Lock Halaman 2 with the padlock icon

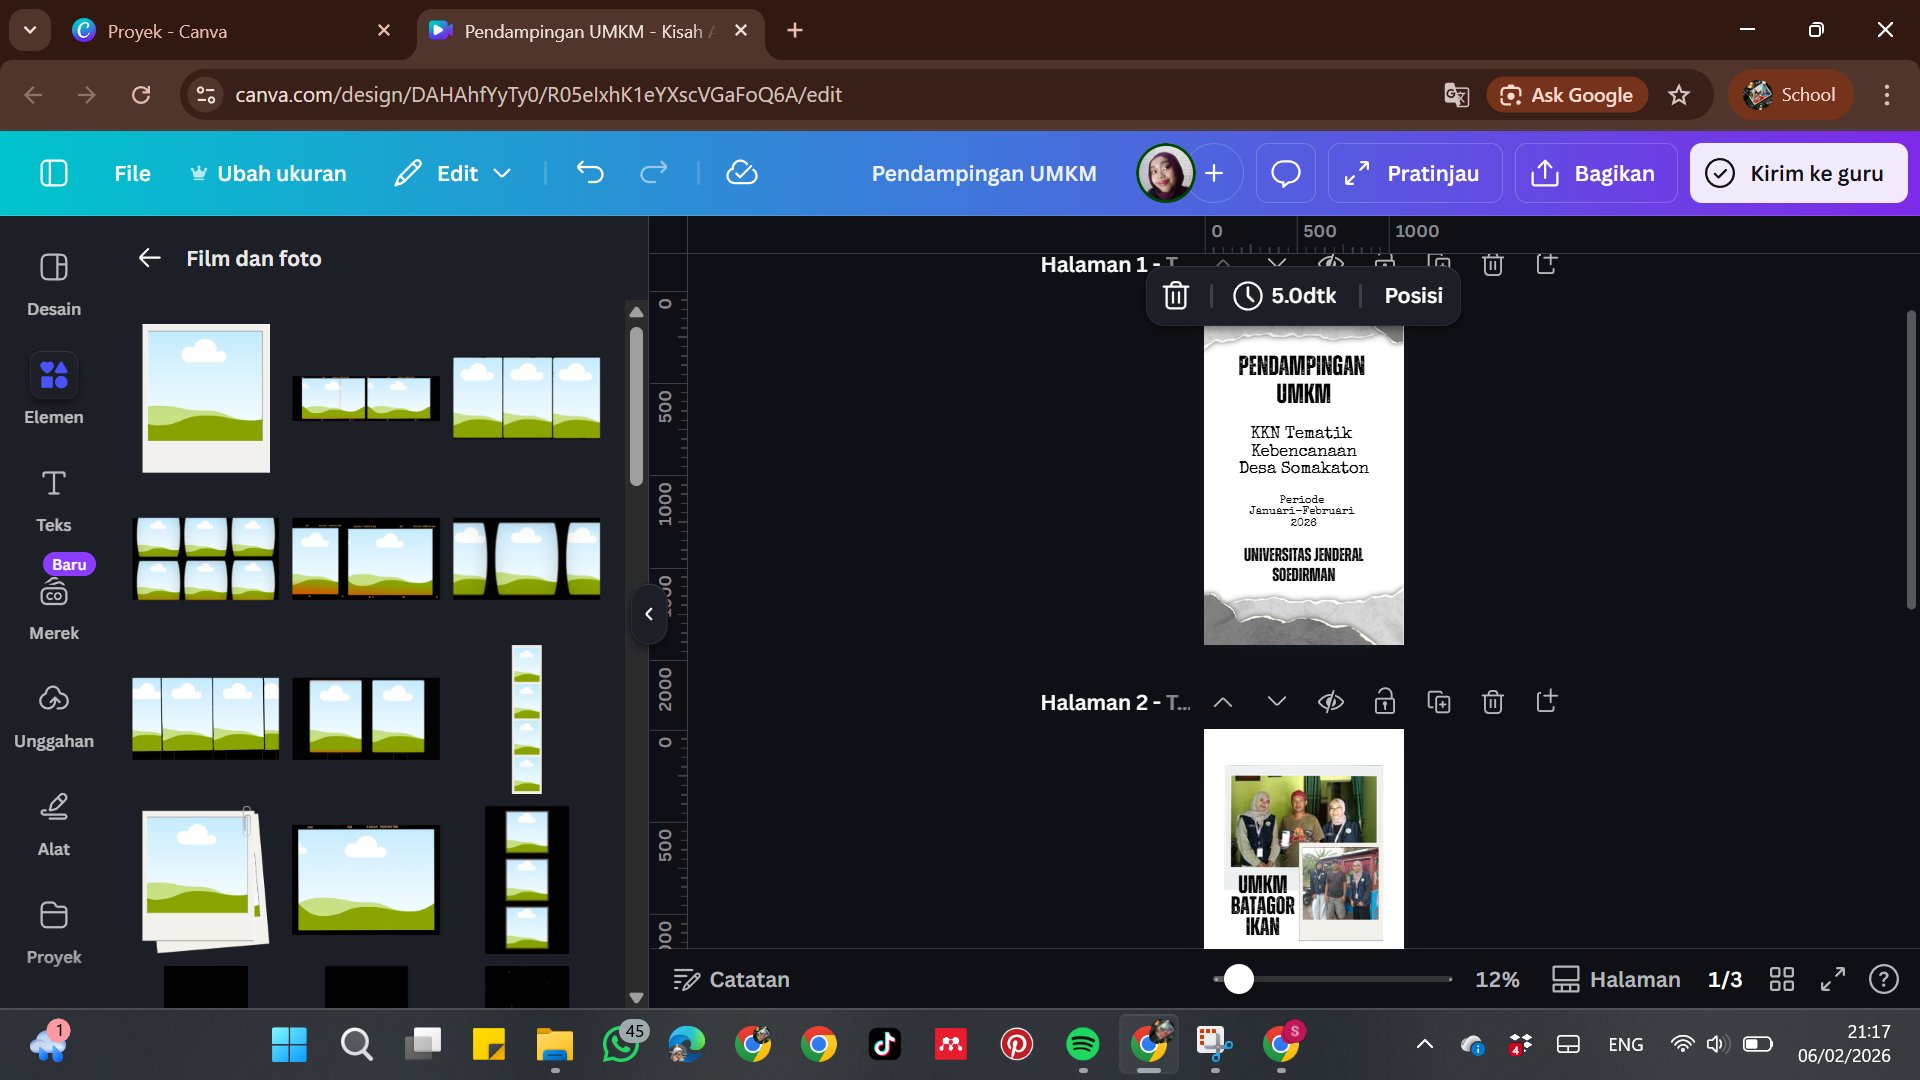[1384, 701]
